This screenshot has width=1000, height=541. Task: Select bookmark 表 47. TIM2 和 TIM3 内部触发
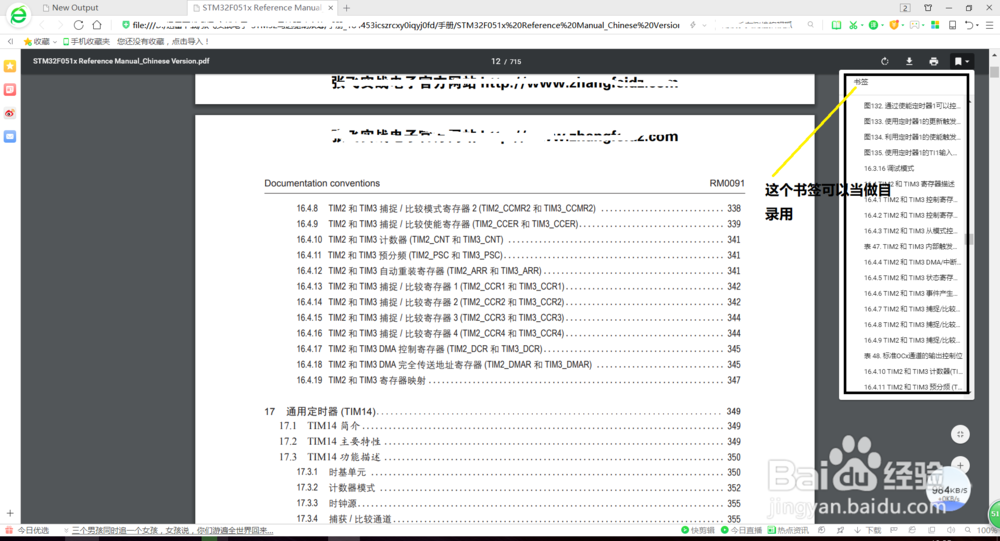coord(911,246)
